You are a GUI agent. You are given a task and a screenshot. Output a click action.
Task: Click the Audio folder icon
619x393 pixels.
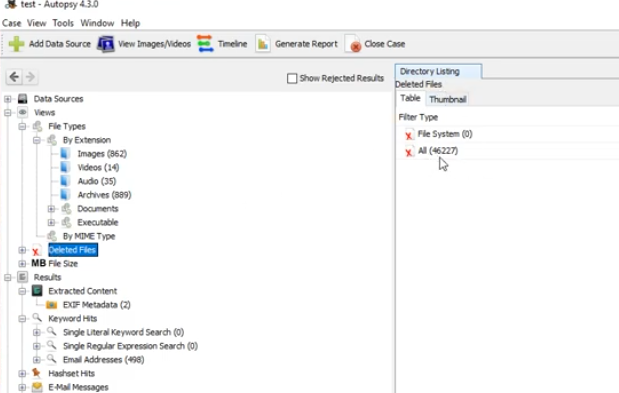pos(66,181)
